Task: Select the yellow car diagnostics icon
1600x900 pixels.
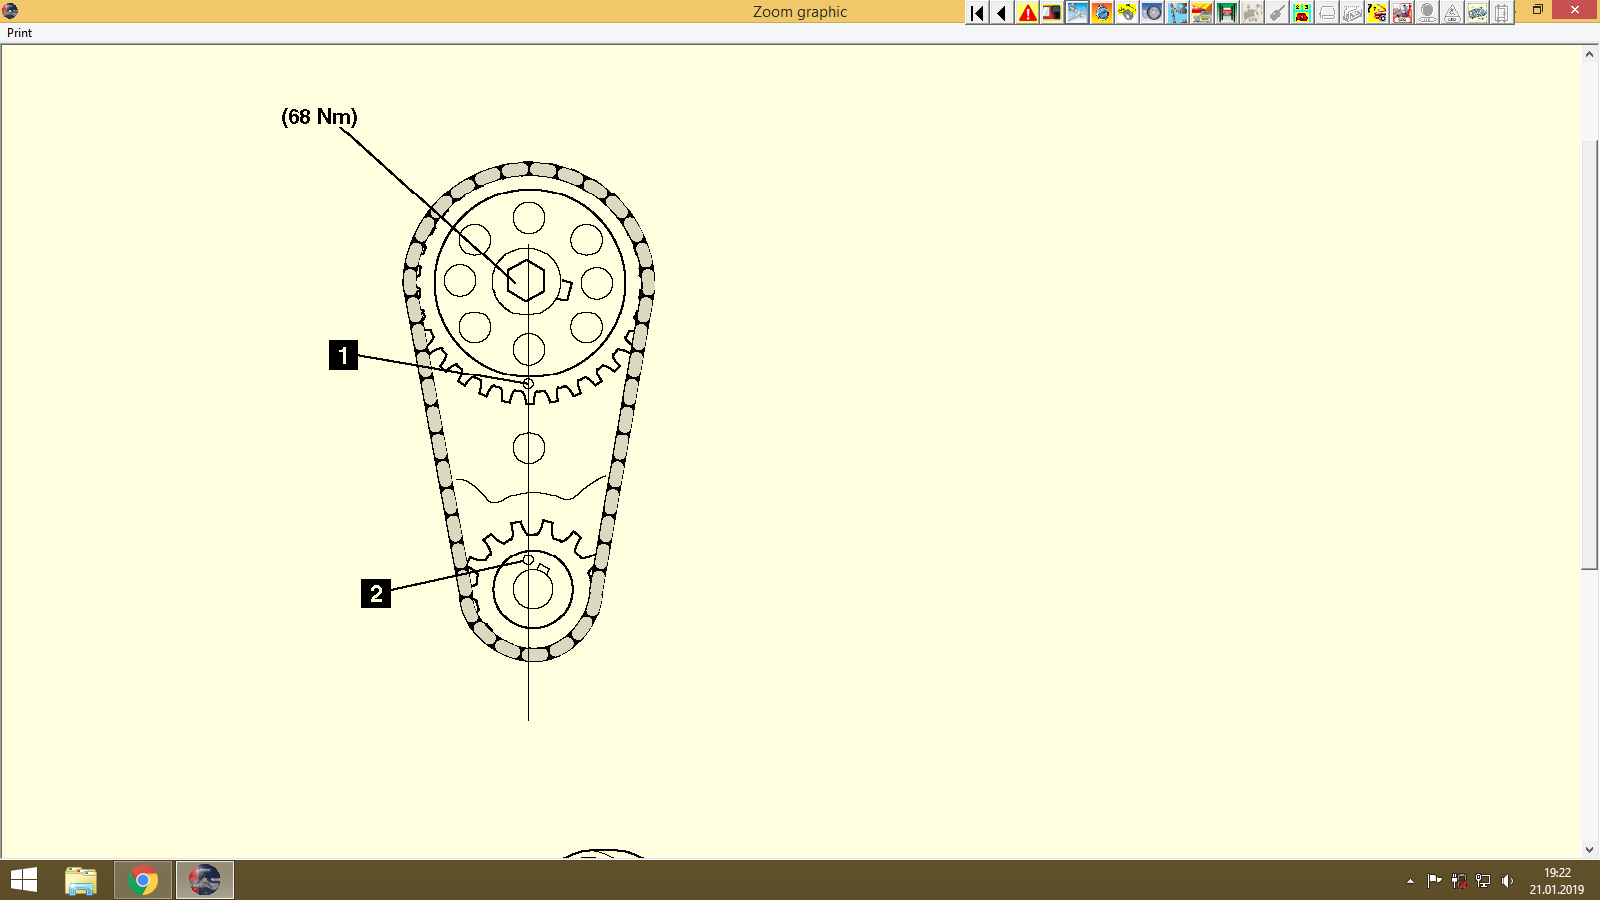Action: coord(1127,13)
